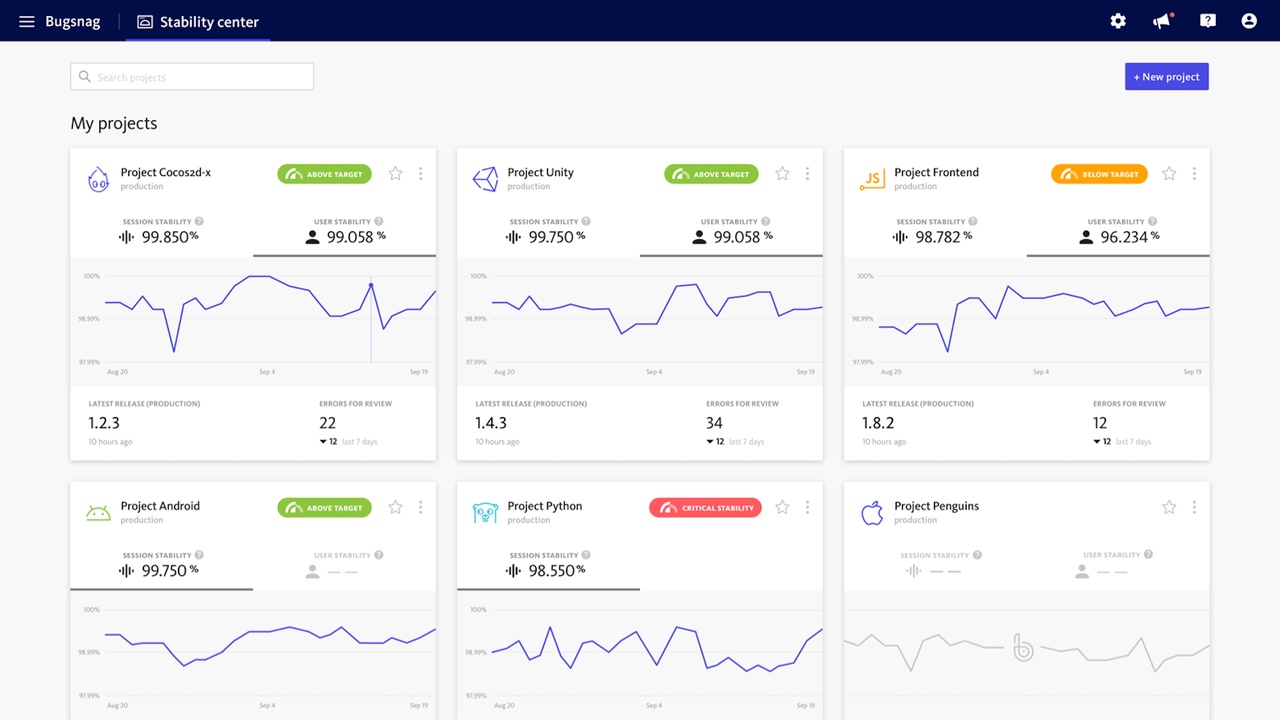Open settings gear in top bar
Screen dimensions: 1280x720
pyautogui.click(x=1118, y=21)
